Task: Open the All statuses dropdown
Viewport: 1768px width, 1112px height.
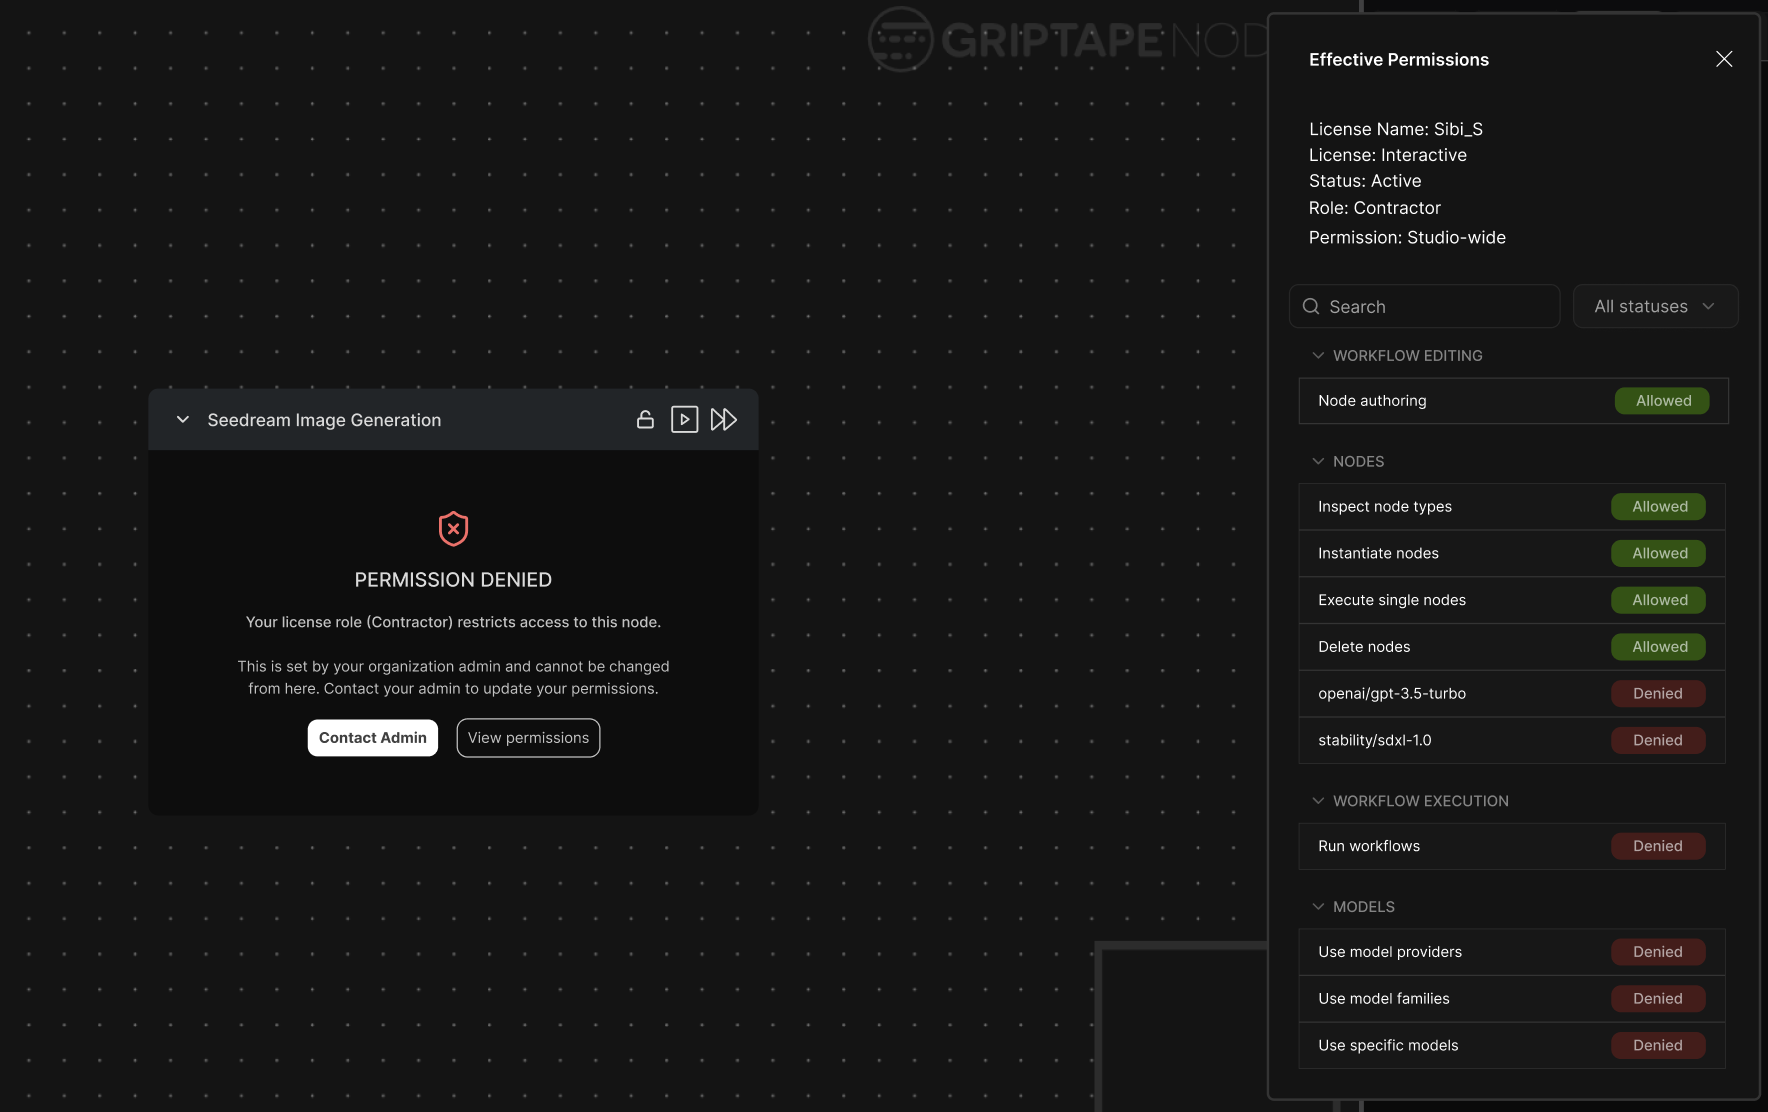Action: [x=1655, y=306]
